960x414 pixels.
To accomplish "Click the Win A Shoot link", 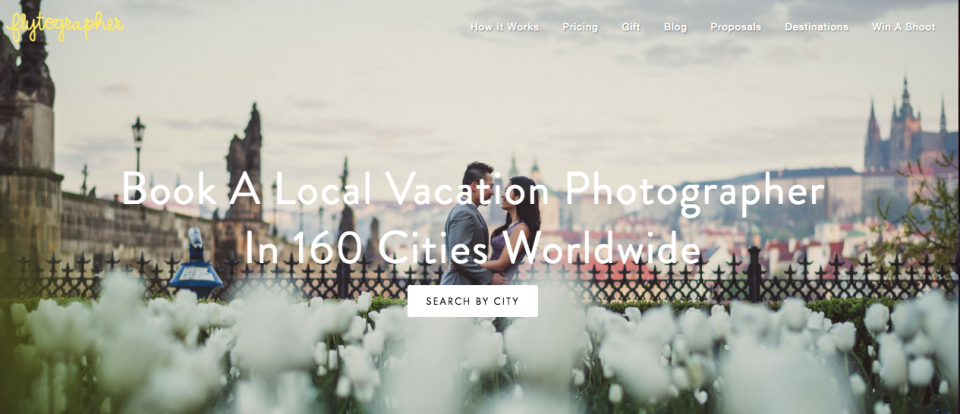I will [903, 27].
